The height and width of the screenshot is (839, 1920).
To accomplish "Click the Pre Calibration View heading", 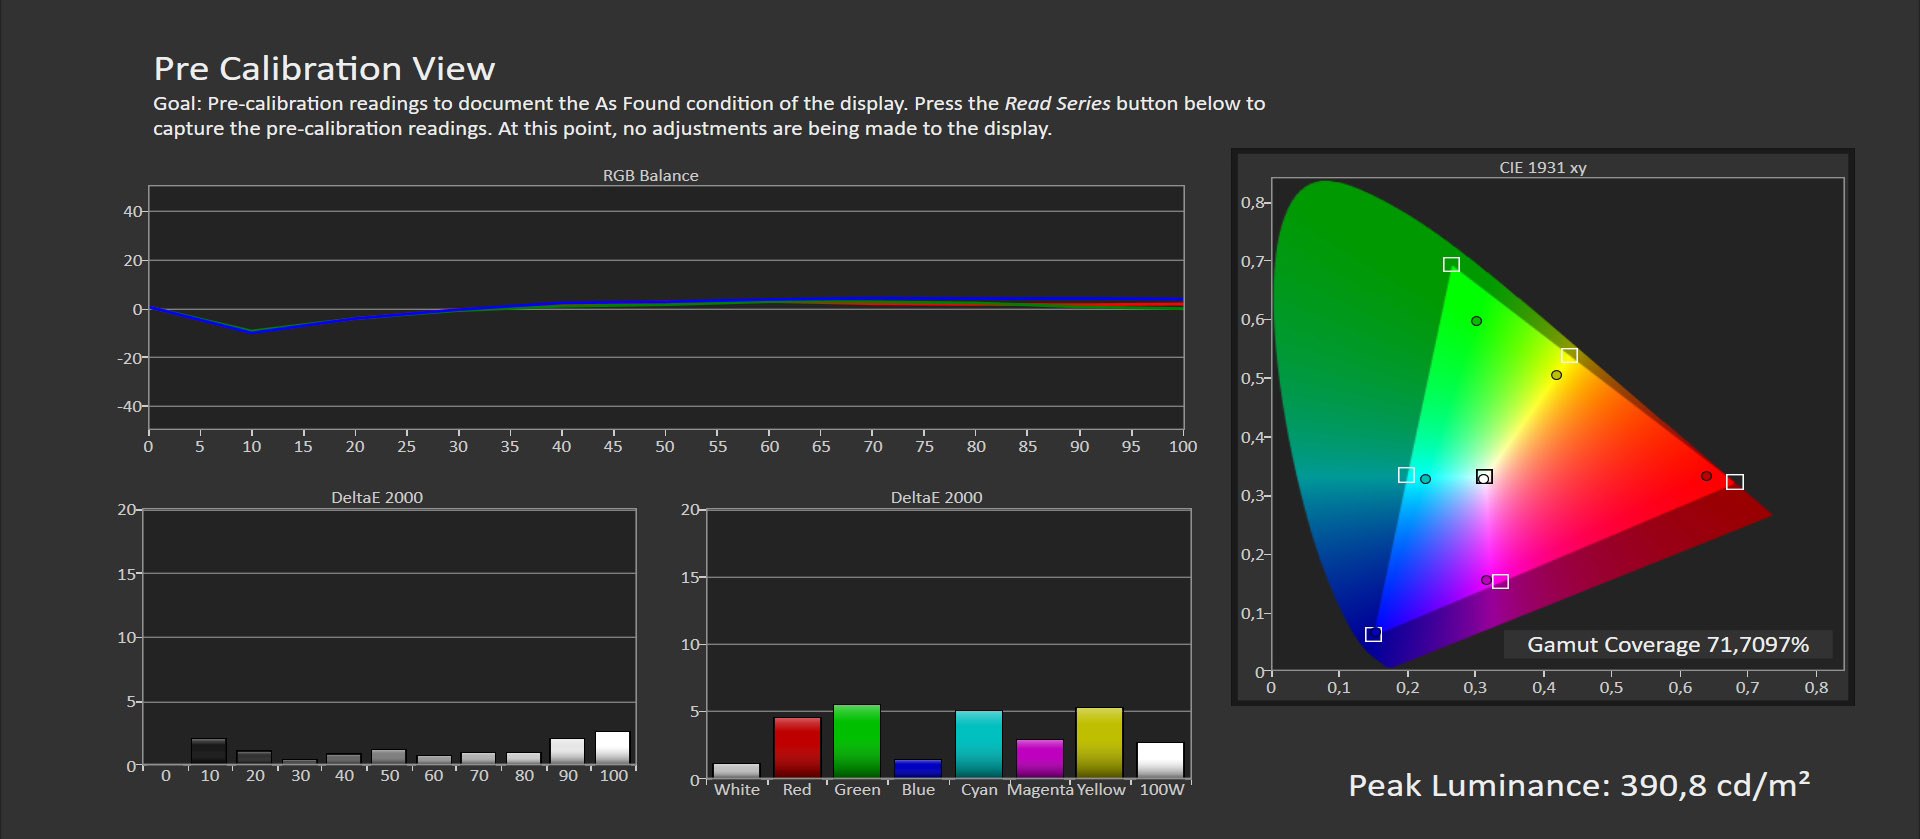I will pyautogui.click(x=324, y=68).
